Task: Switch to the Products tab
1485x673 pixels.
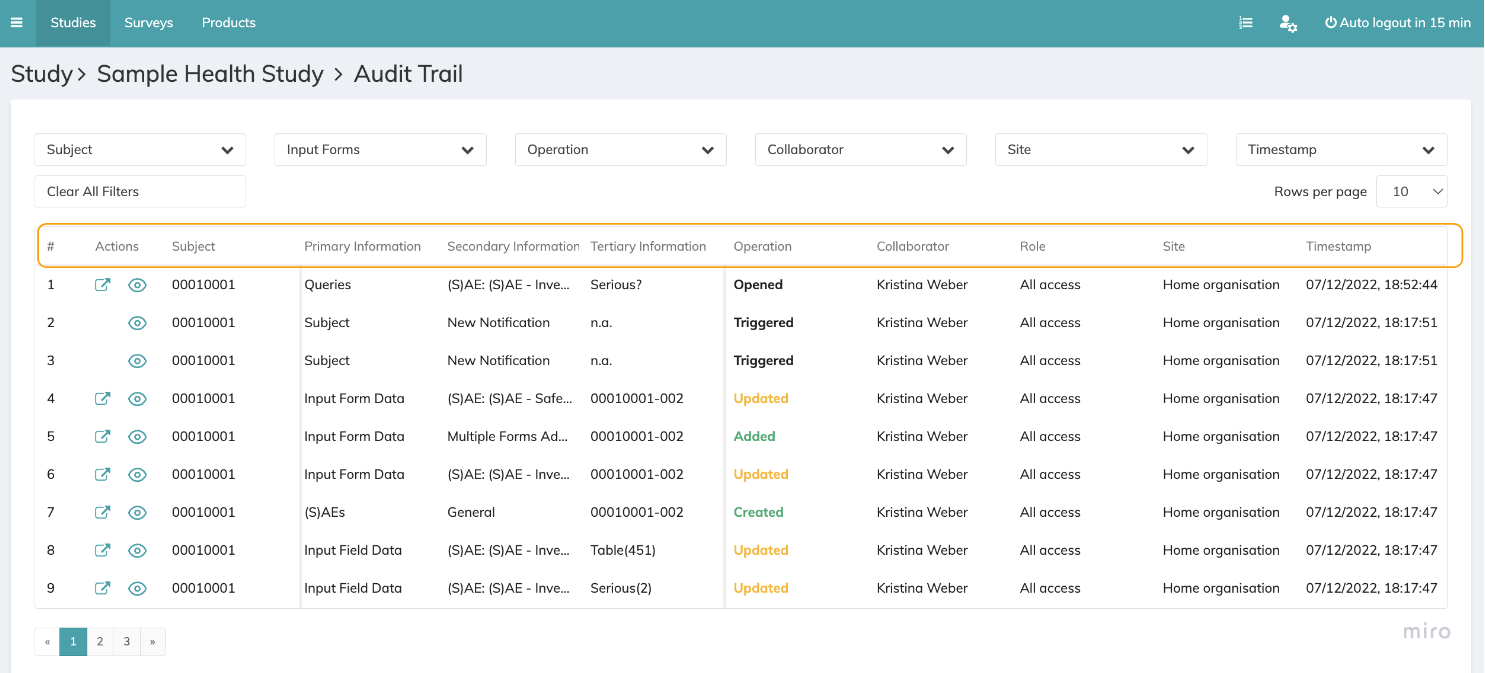Action: tap(229, 23)
